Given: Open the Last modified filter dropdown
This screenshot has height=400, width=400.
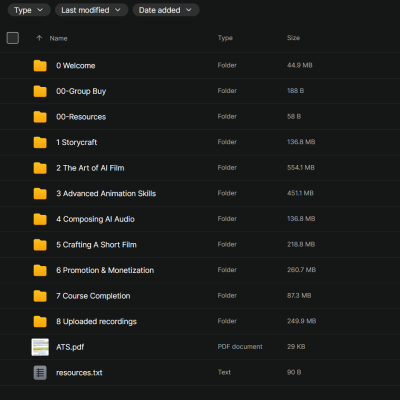Looking at the screenshot, I should [91, 10].
